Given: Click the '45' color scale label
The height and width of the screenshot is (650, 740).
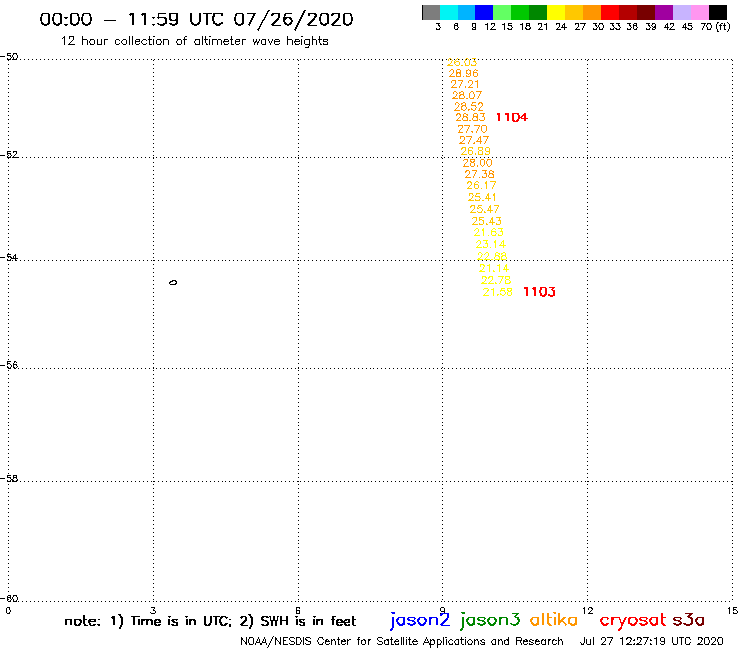Looking at the screenshot, I should [687, 27].
